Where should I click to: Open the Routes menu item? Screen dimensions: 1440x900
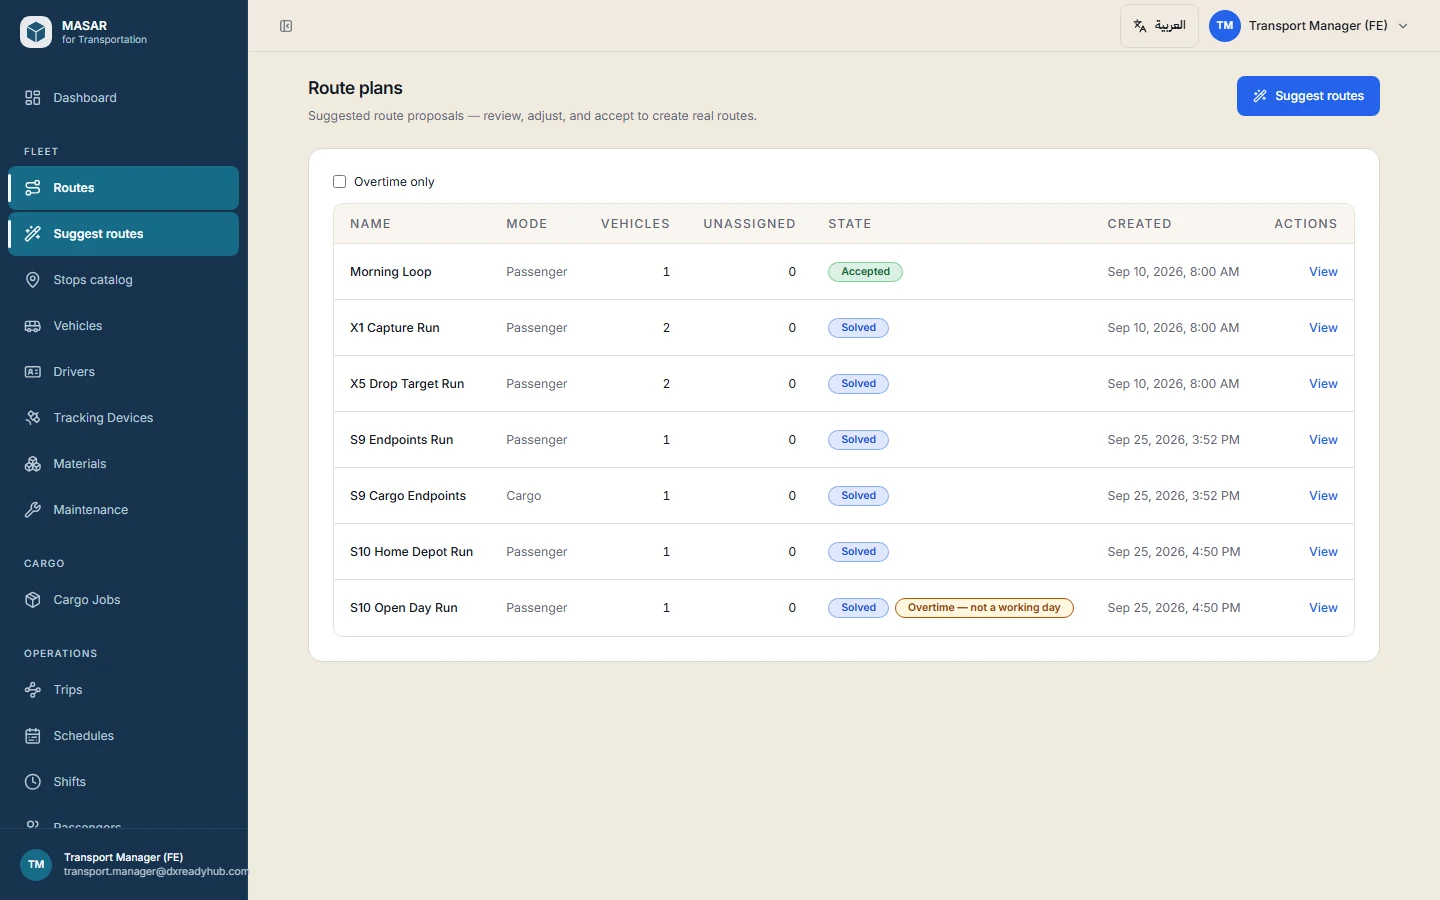[124, 188]
